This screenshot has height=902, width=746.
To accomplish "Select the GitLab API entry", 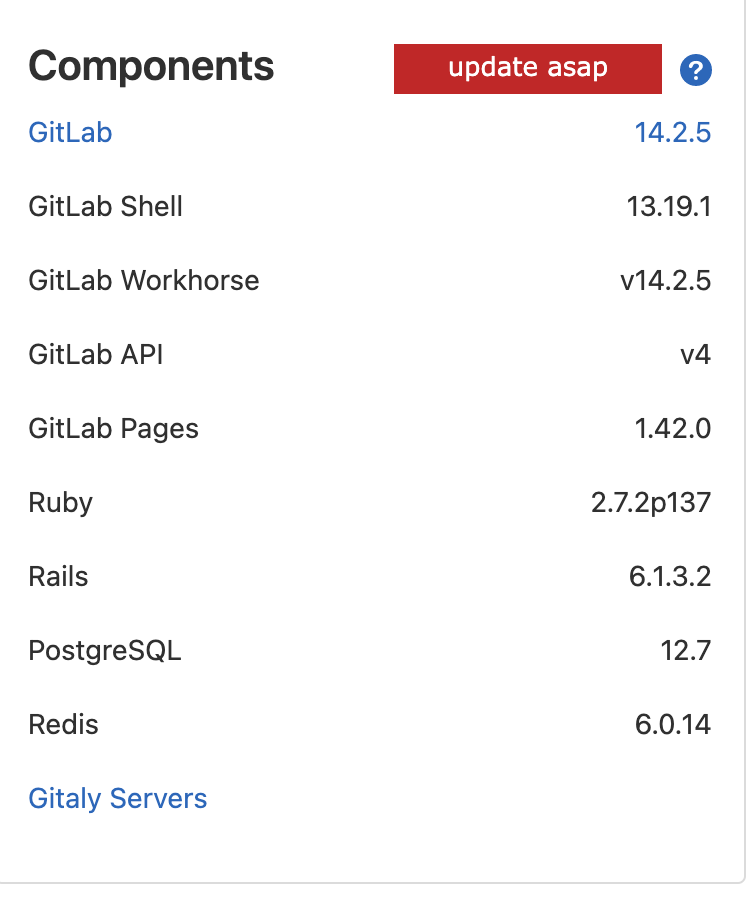I will [x=95, y=354].
